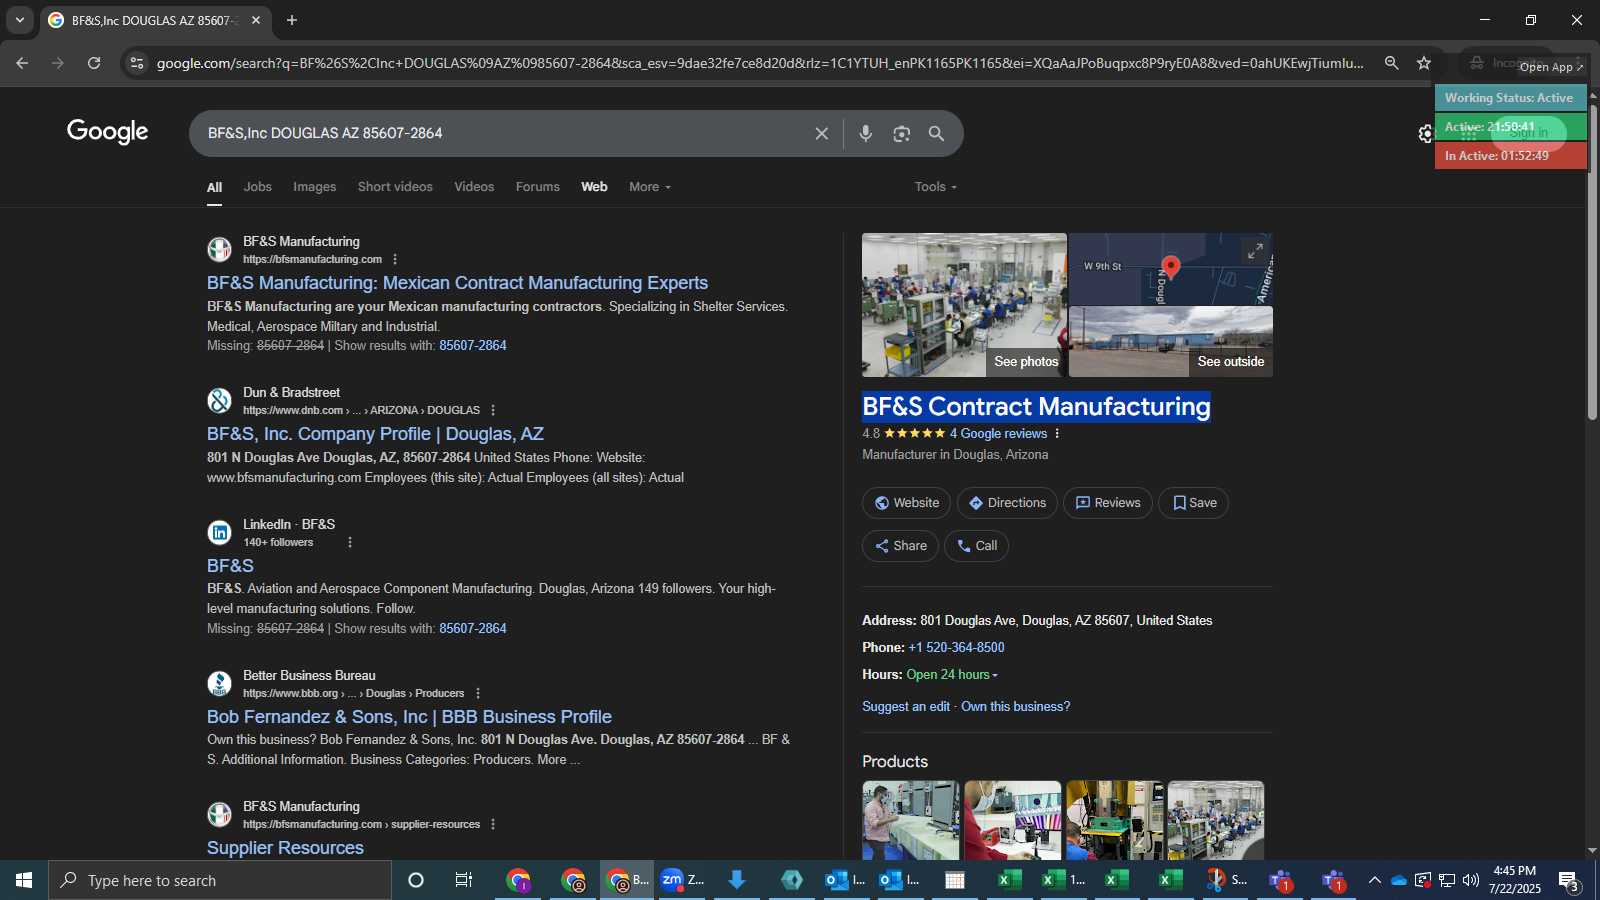Show results with 85607-2864 under first result

[x=473, y=346]
